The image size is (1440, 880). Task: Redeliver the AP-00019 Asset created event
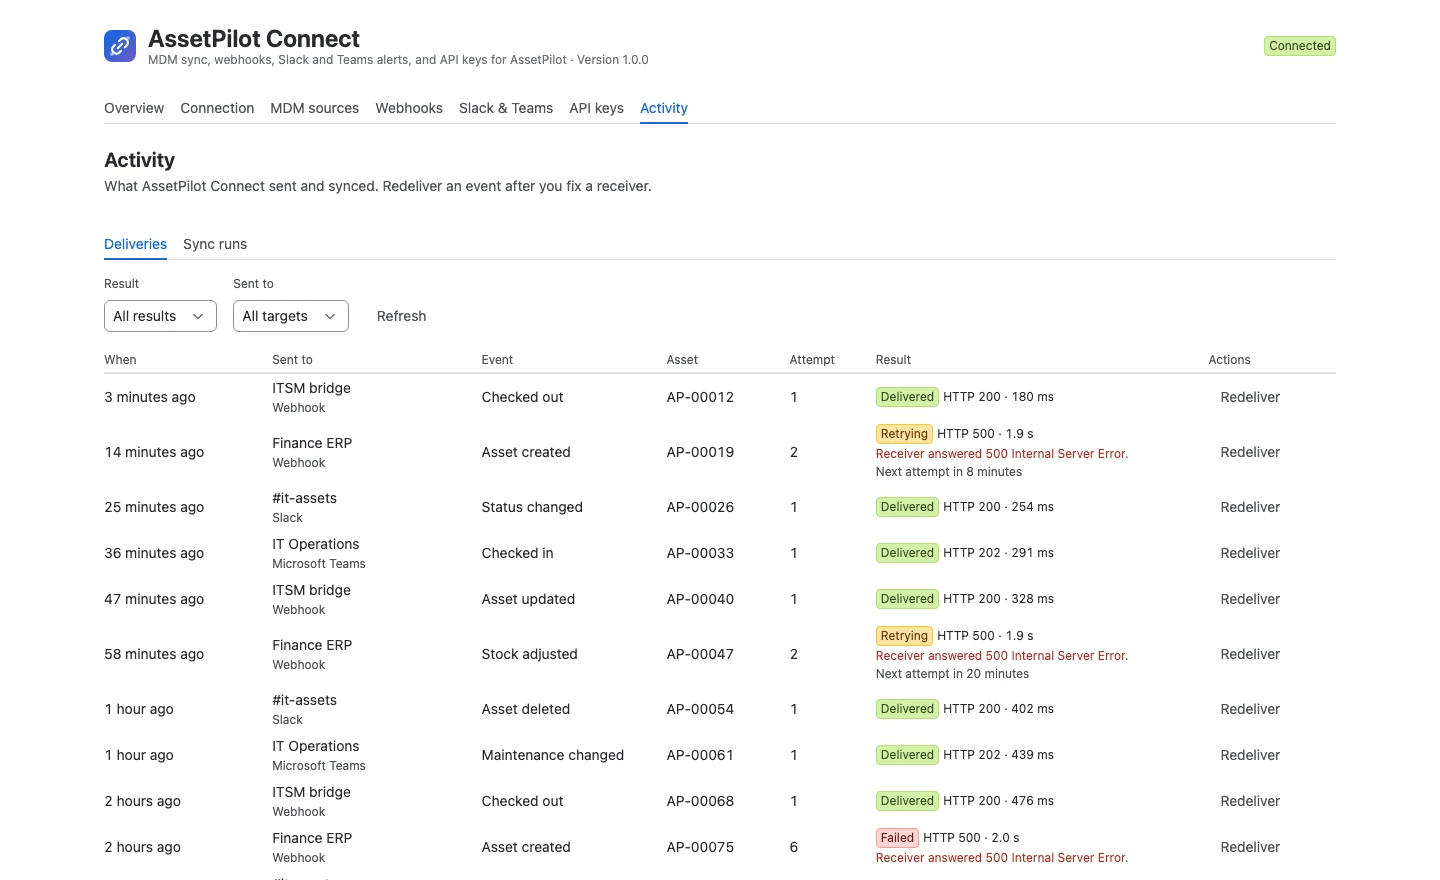click(1250, 452)
